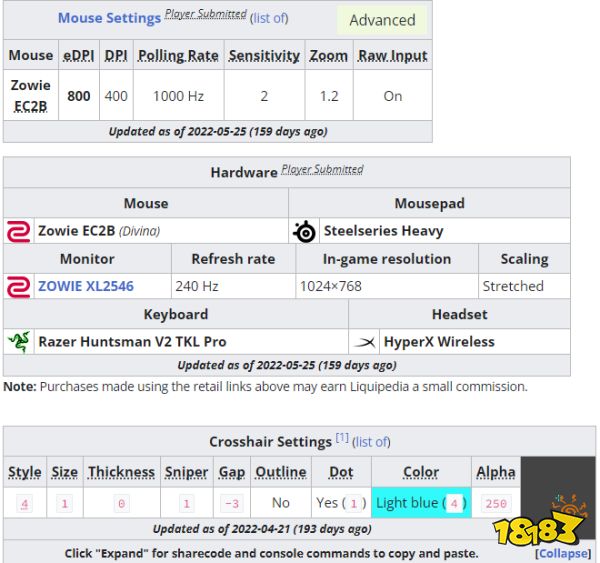Click the crosshair Dot header

(341, 472)
